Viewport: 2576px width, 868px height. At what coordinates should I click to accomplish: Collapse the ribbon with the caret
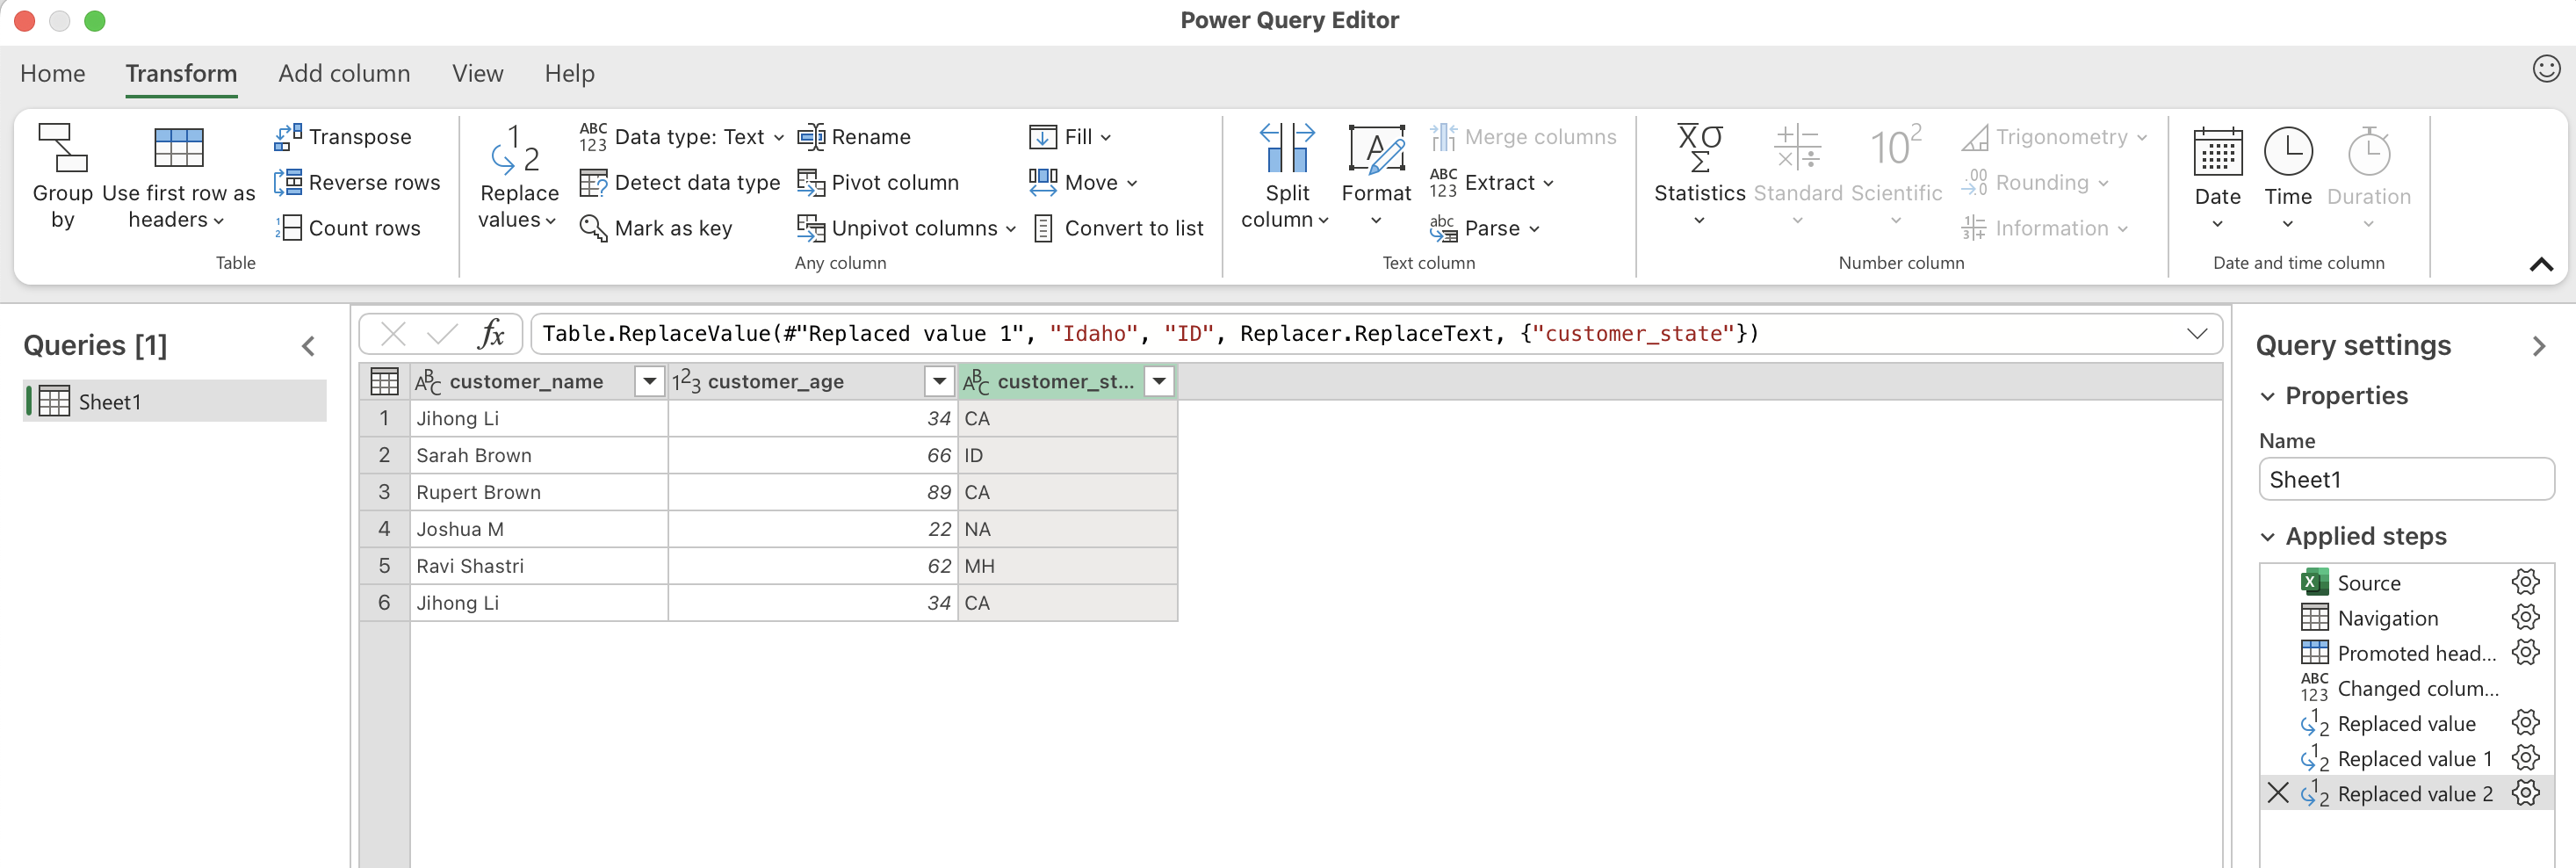click(2540, 264)
